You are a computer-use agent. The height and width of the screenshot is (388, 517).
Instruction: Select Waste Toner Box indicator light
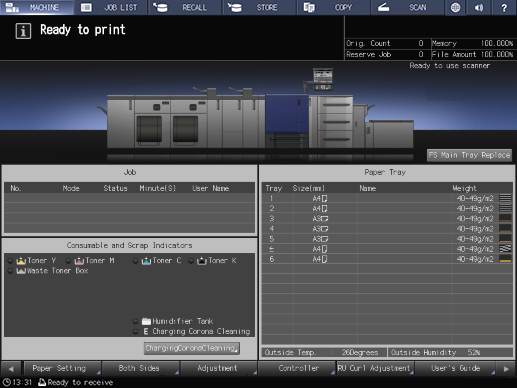pyautogui.click(x=11, y=271)
